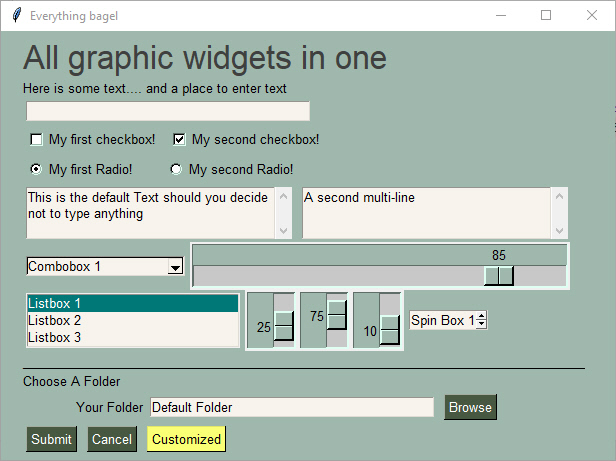Viewport: 616px width, 461px height.
Task: Maximize the Everything bagel window
Action: [x=546, y=15]
